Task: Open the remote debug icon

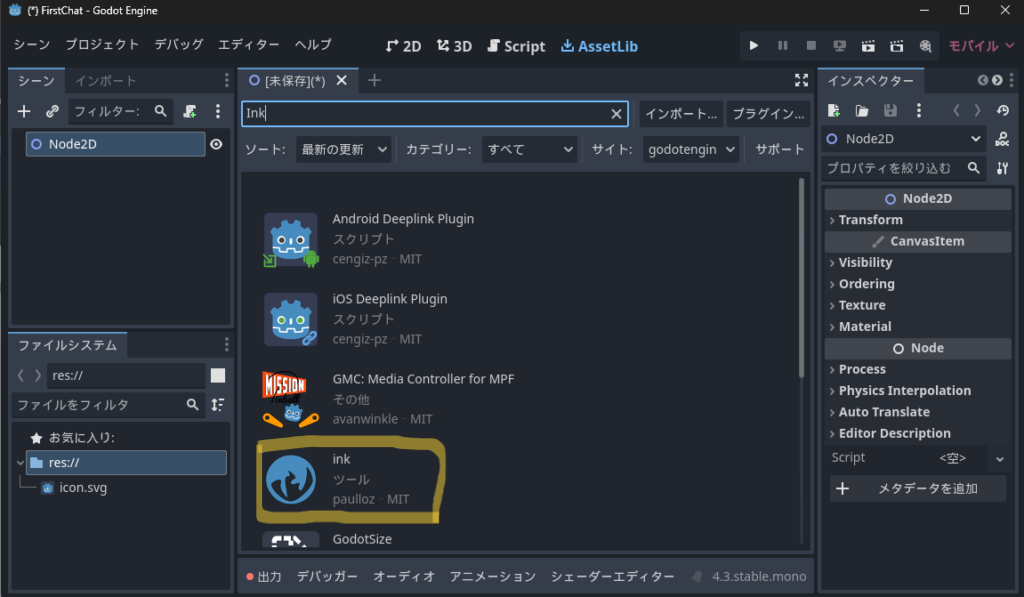Action: coord(840,46)
